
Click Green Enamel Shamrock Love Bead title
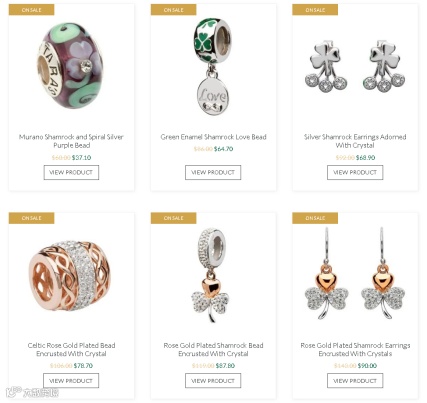pos(213,137)
